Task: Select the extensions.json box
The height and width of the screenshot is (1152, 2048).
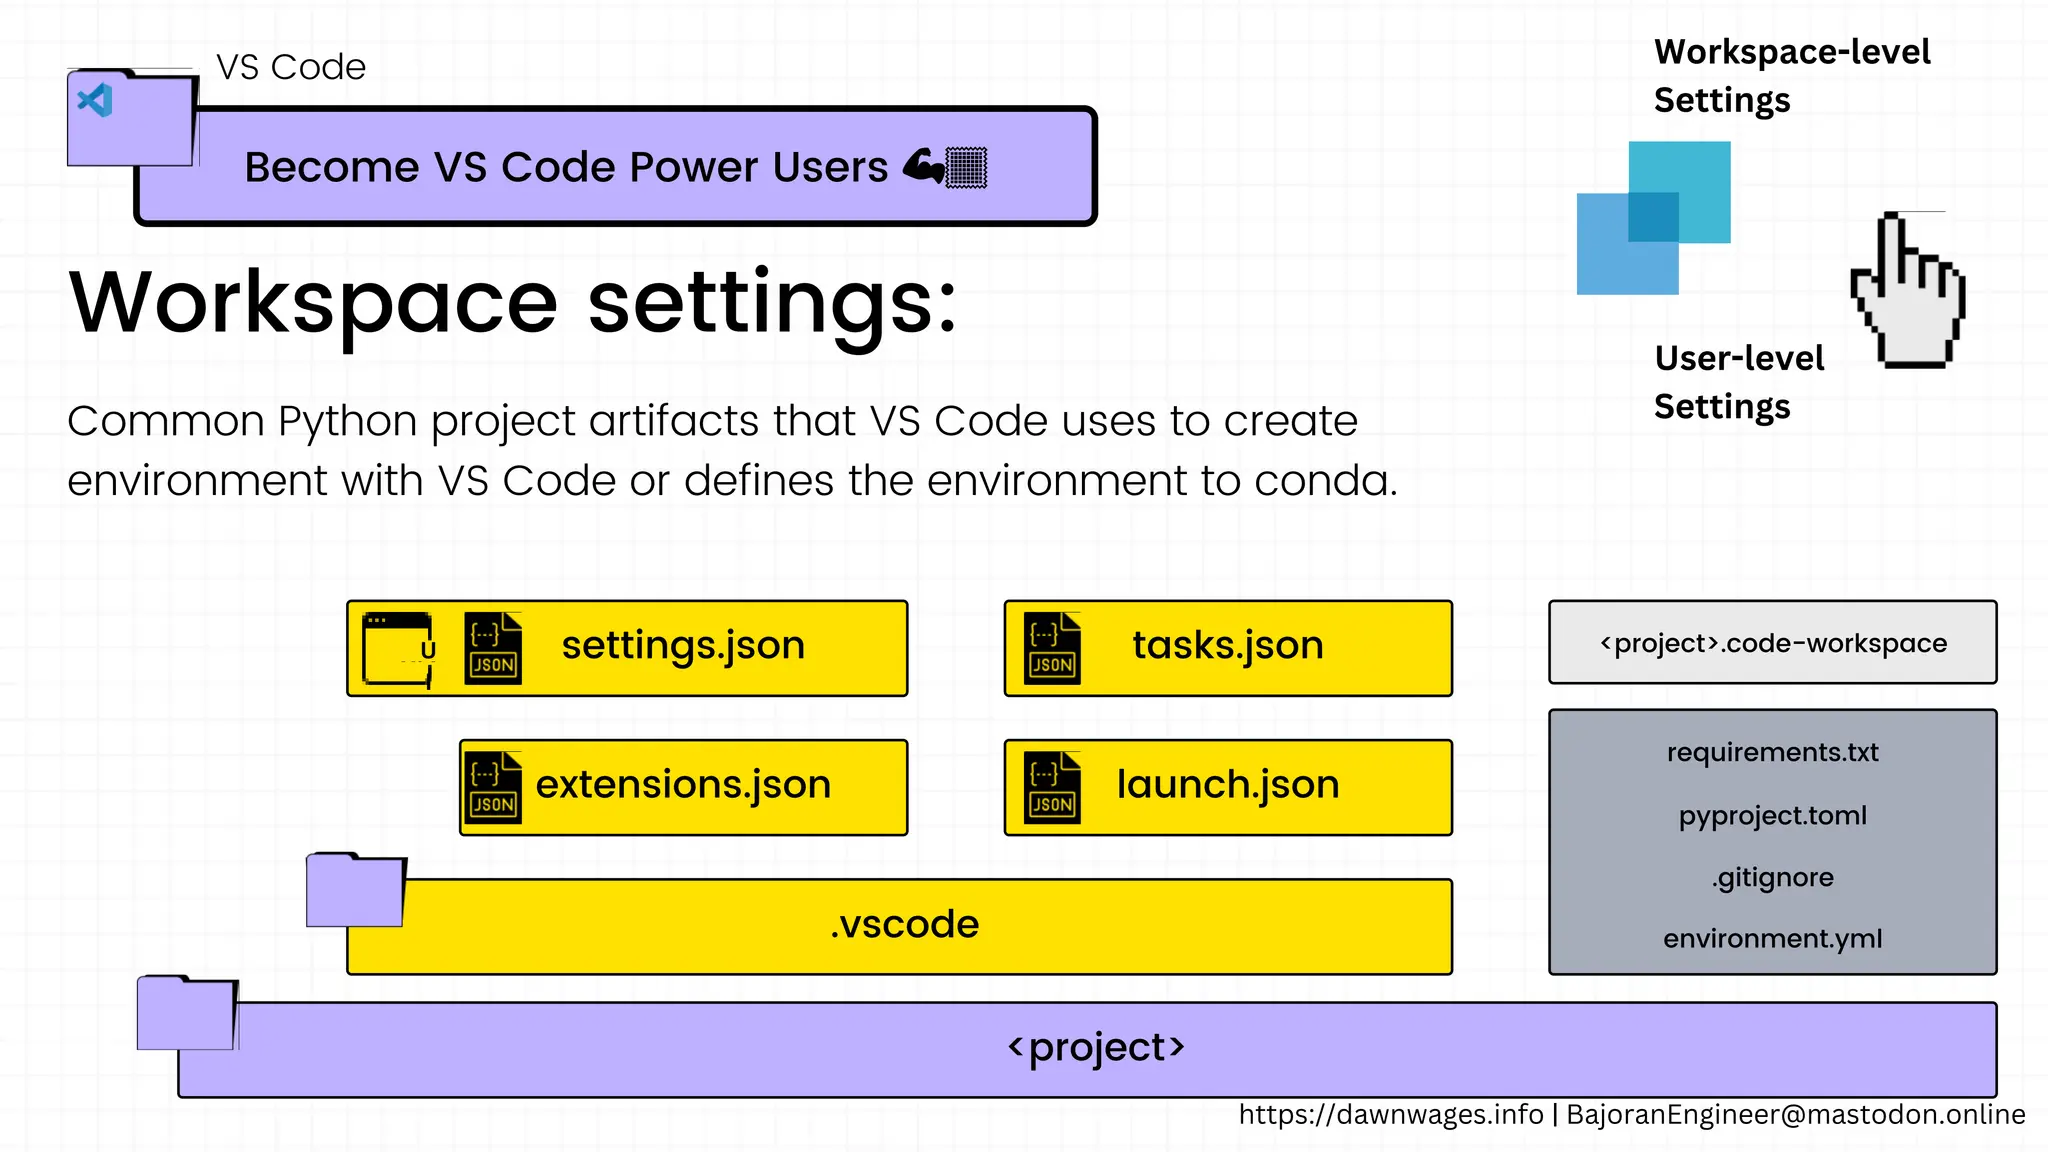Action: click(683, 788)
